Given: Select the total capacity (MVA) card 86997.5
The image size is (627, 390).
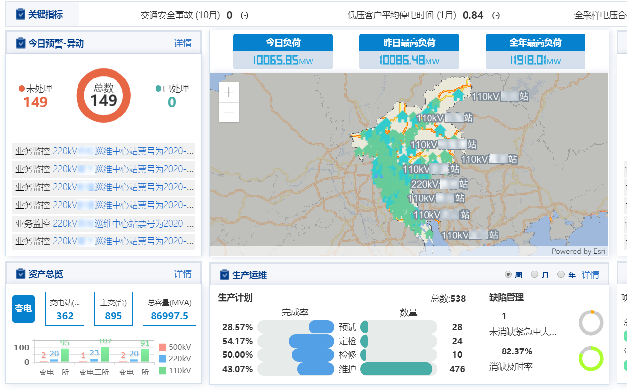Looking at the screenshot, I should pyautogui.click(x=170, y=309).
